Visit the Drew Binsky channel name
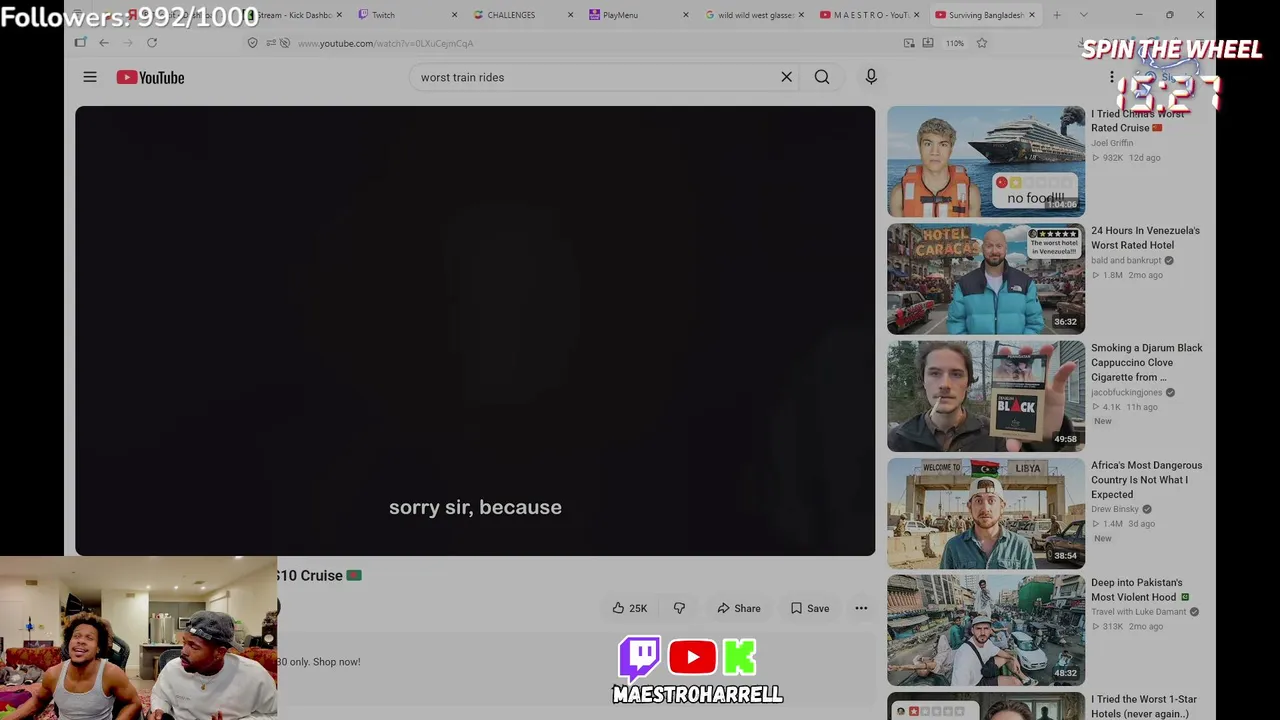Image resolution: width=1280 pixels, height=720 pixels. tap(1115, 509)
